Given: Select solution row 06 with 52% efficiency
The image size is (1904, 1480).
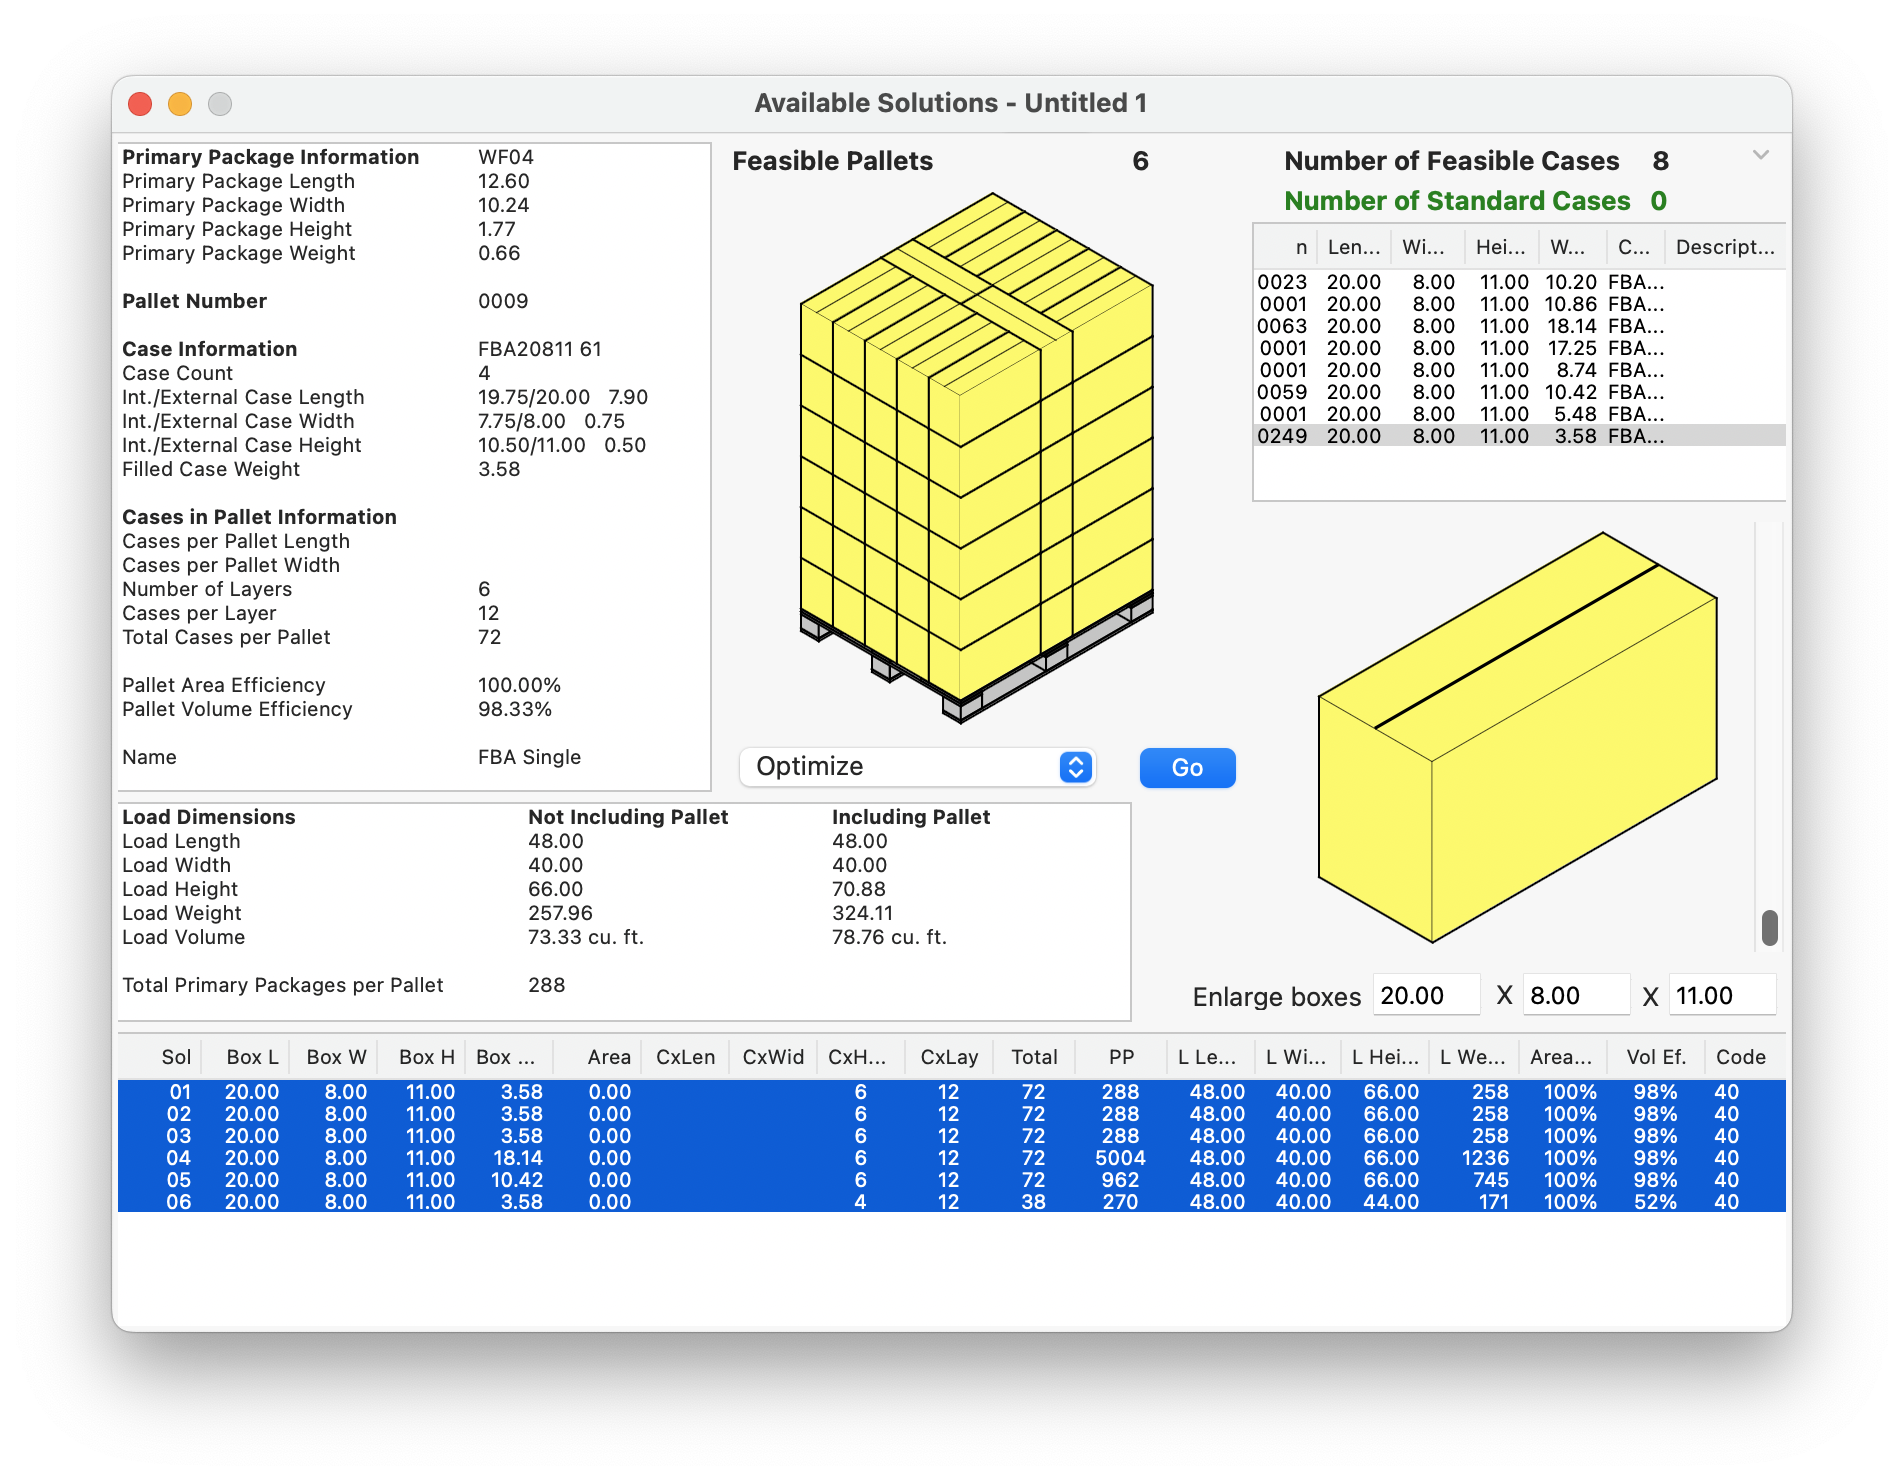Looking at the screenshot, I should click(x=951, y=1202).
